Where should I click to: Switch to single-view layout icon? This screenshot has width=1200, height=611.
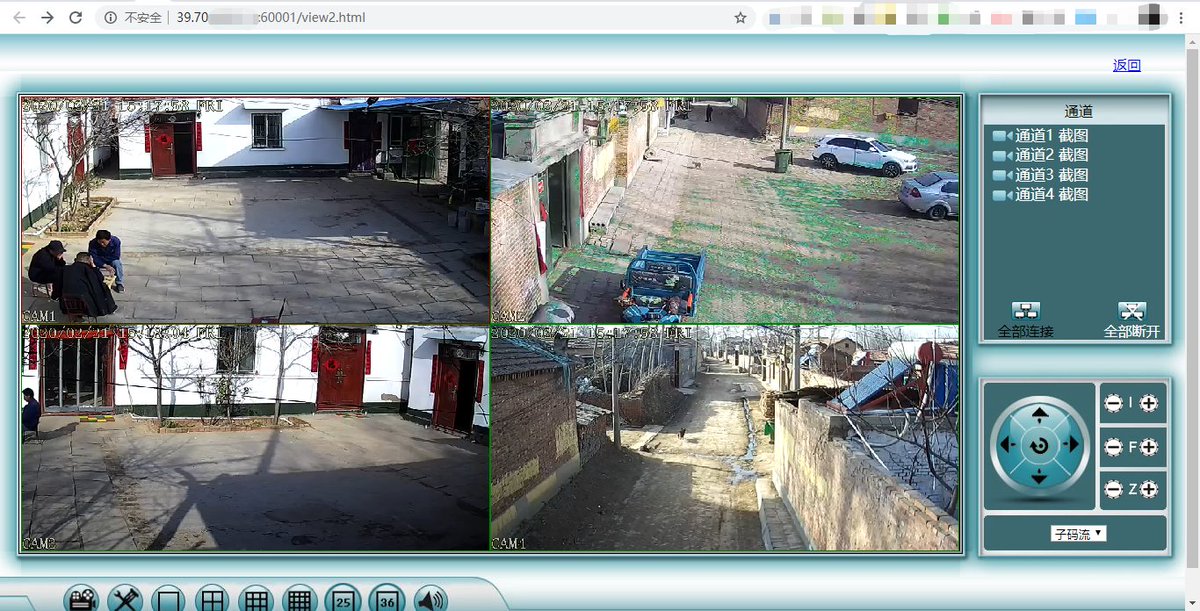(169, 598)
